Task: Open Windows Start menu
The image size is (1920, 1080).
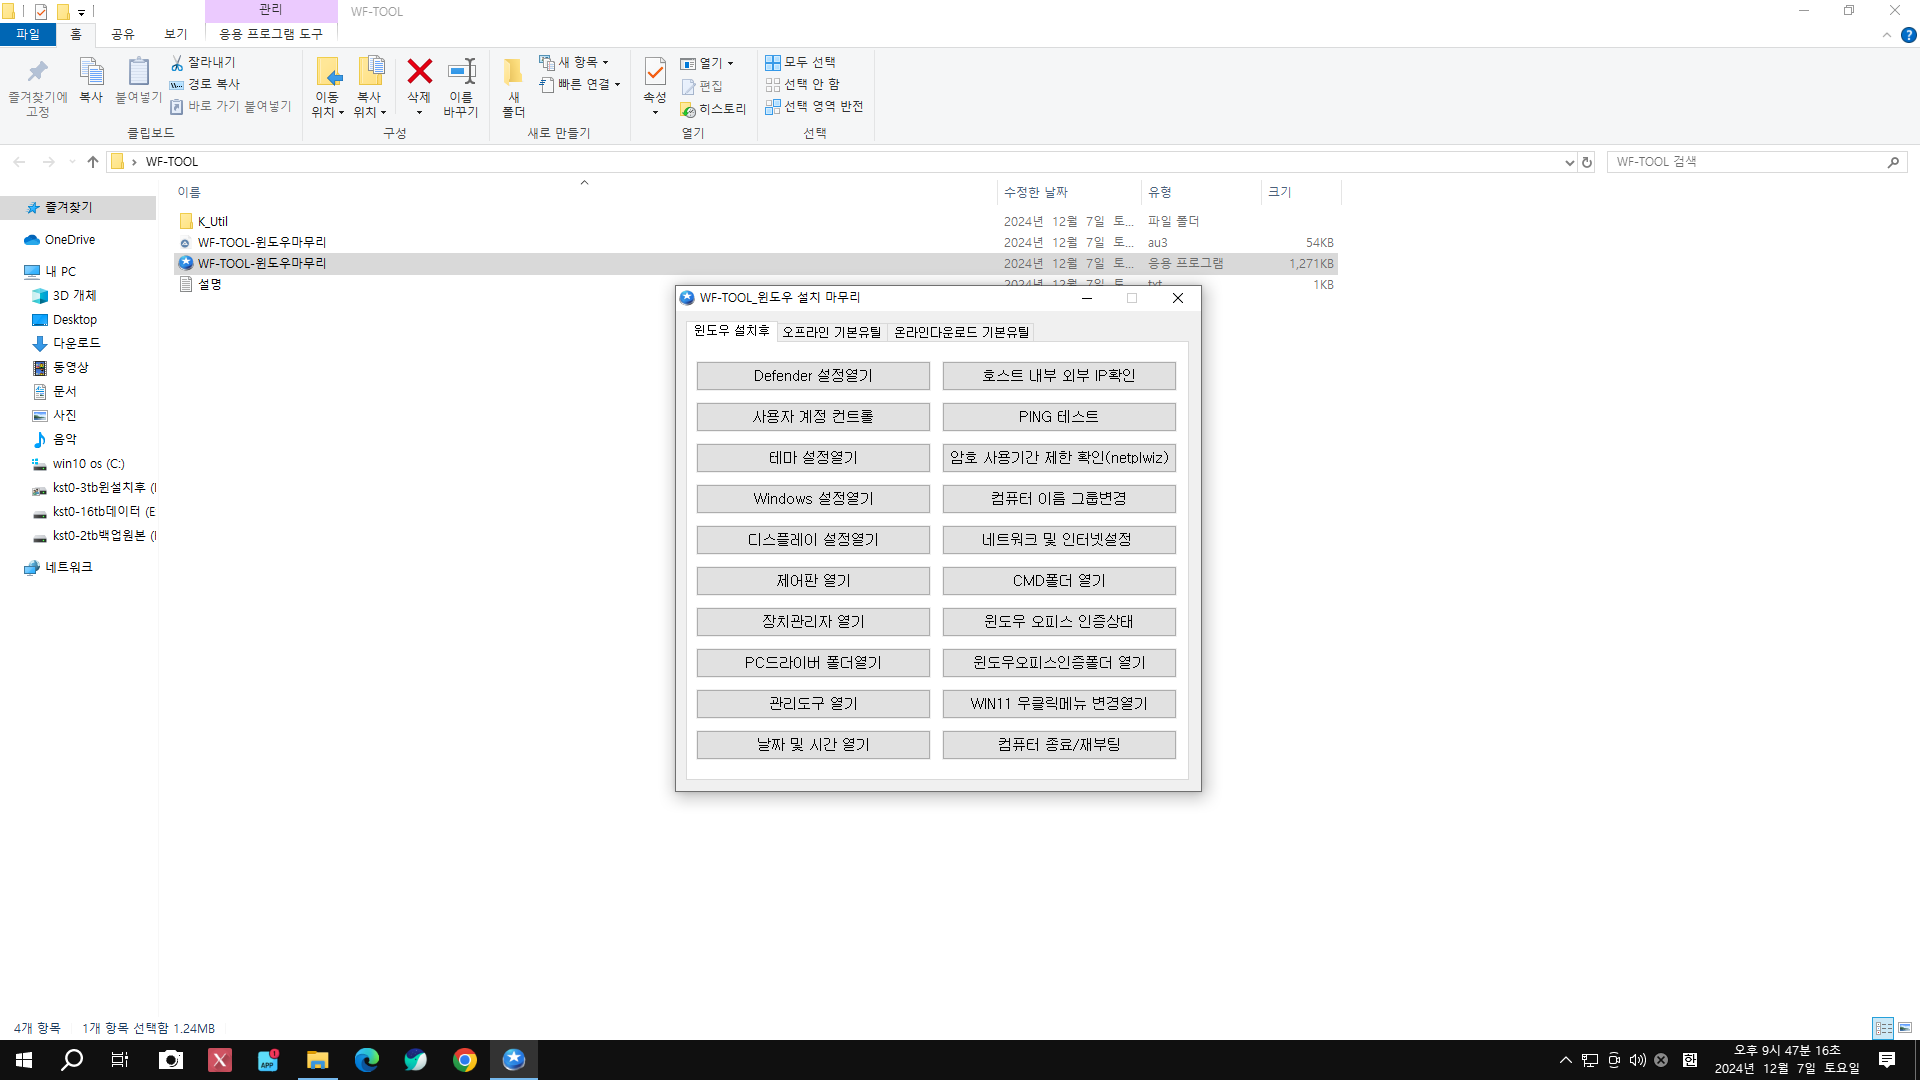Action: [x=24, y=1060]
